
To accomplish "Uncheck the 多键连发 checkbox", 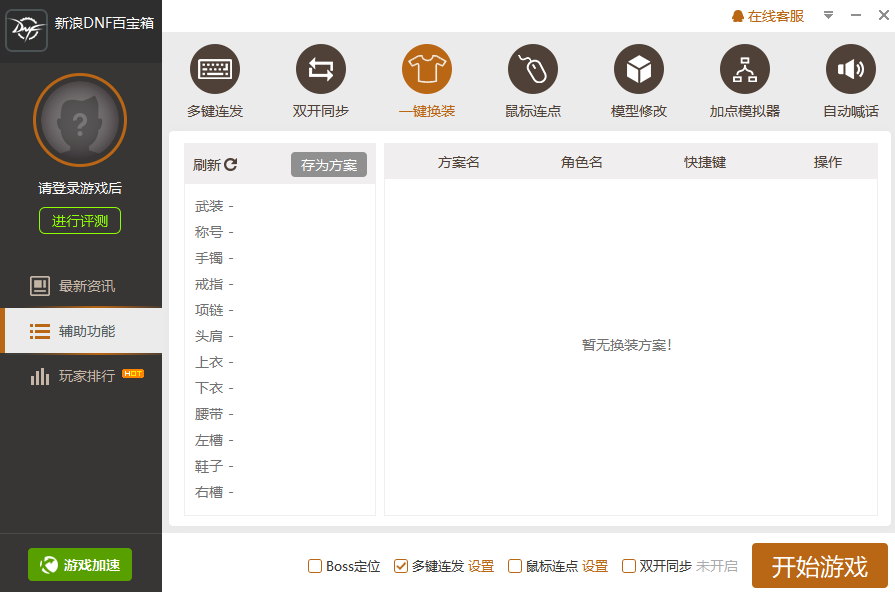I will (401, 566).
